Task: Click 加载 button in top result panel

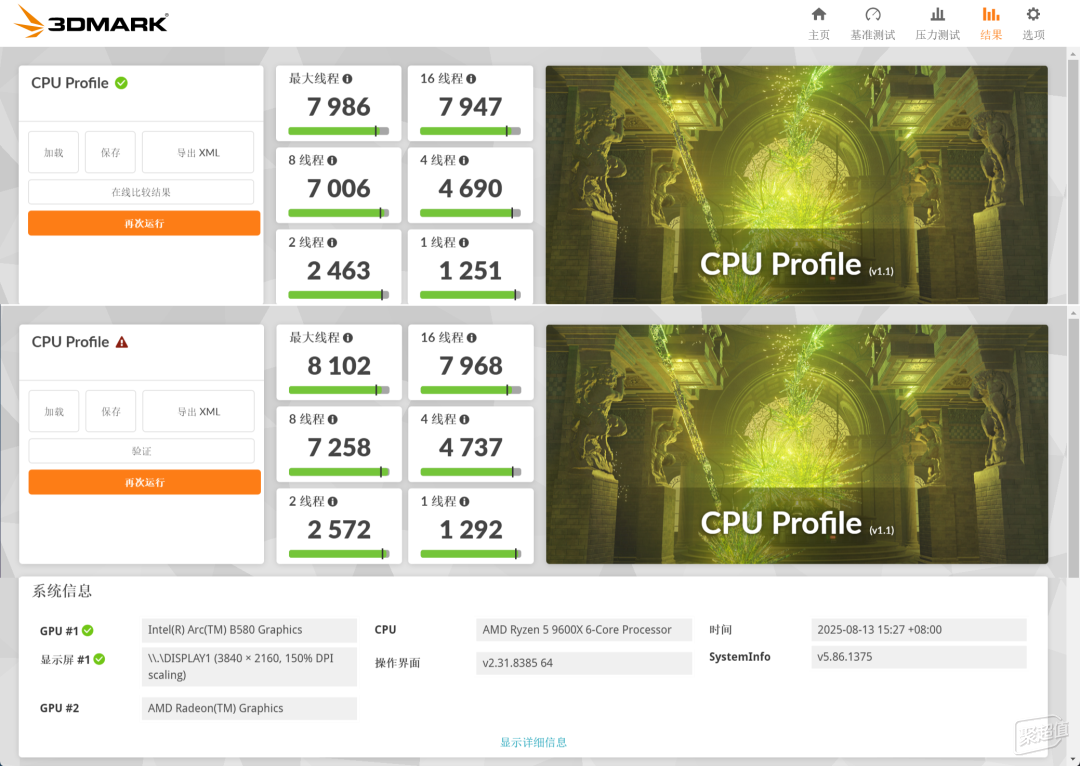Action: pyautogui.click(x=54, y=152)
